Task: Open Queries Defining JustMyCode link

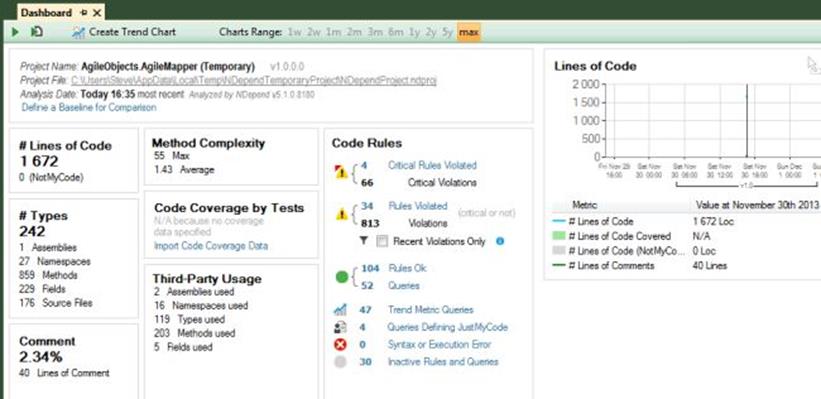Action: (448, 327)
